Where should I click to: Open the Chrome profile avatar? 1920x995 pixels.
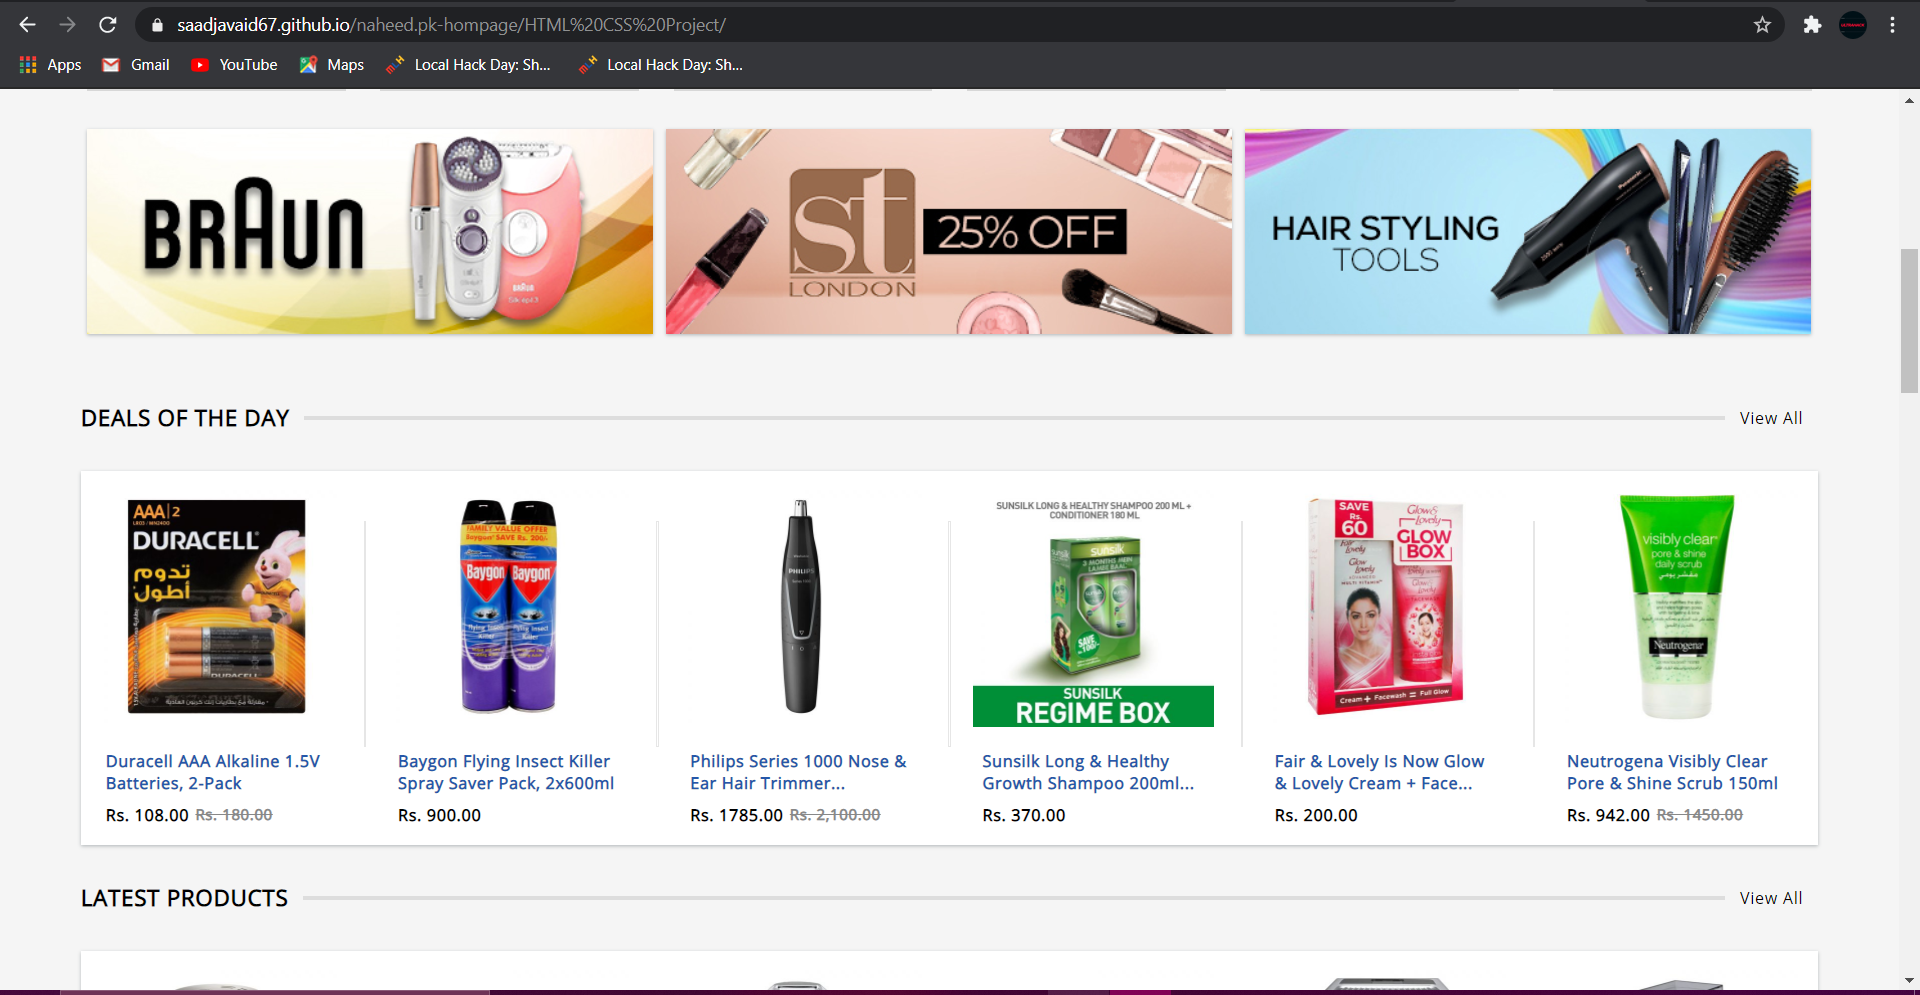1853,25
